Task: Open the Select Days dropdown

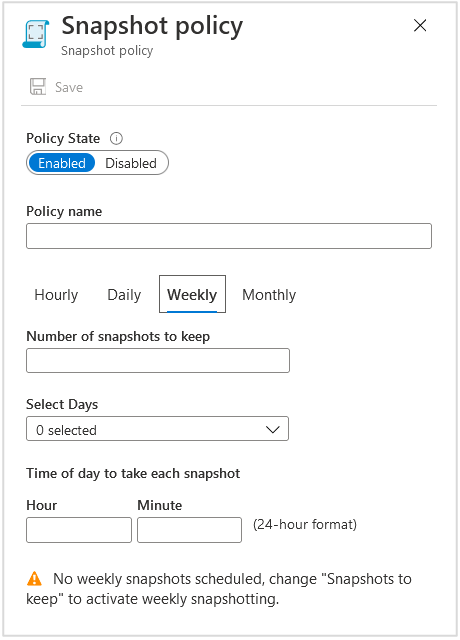Action: [x=158, y=429]
